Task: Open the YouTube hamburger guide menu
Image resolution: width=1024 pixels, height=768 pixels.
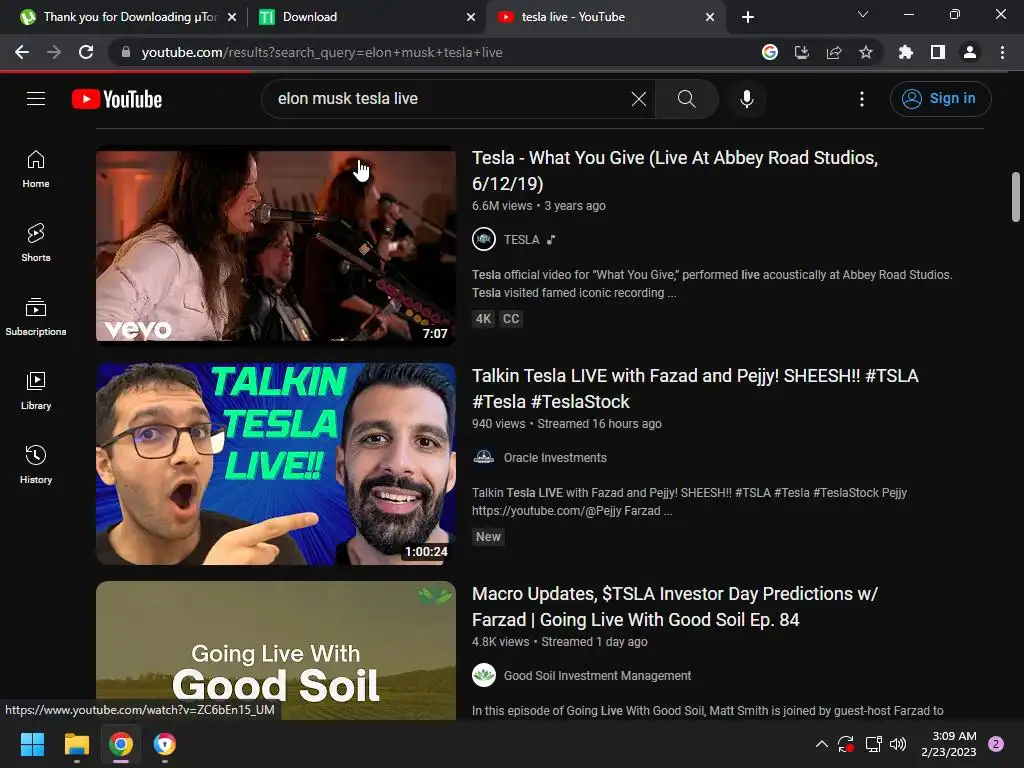Action: [36, 99]
